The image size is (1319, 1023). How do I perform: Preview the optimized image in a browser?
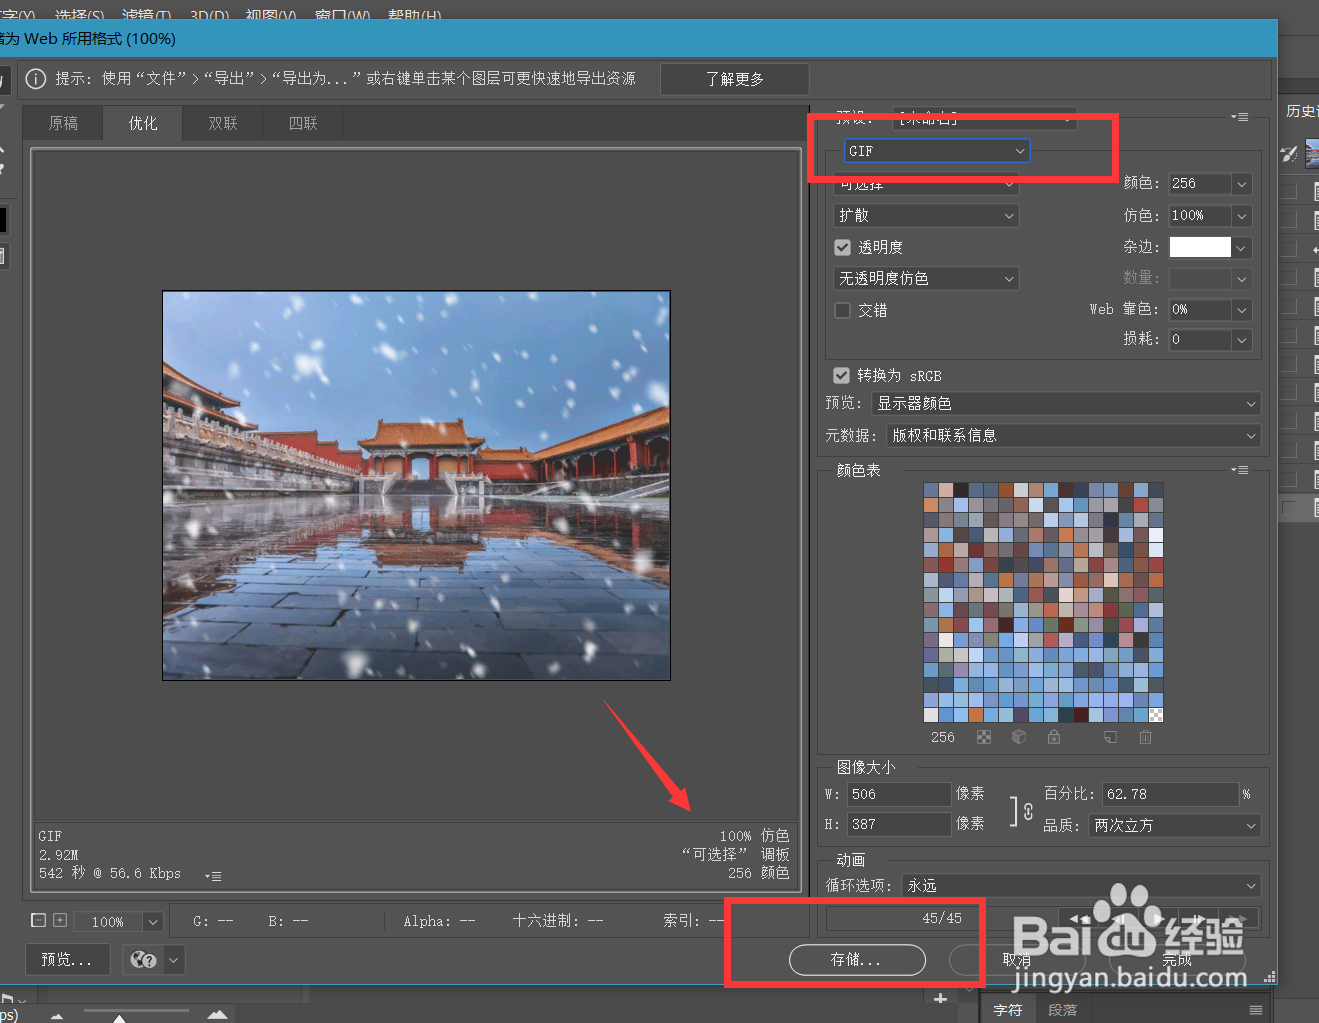point(67,959)
